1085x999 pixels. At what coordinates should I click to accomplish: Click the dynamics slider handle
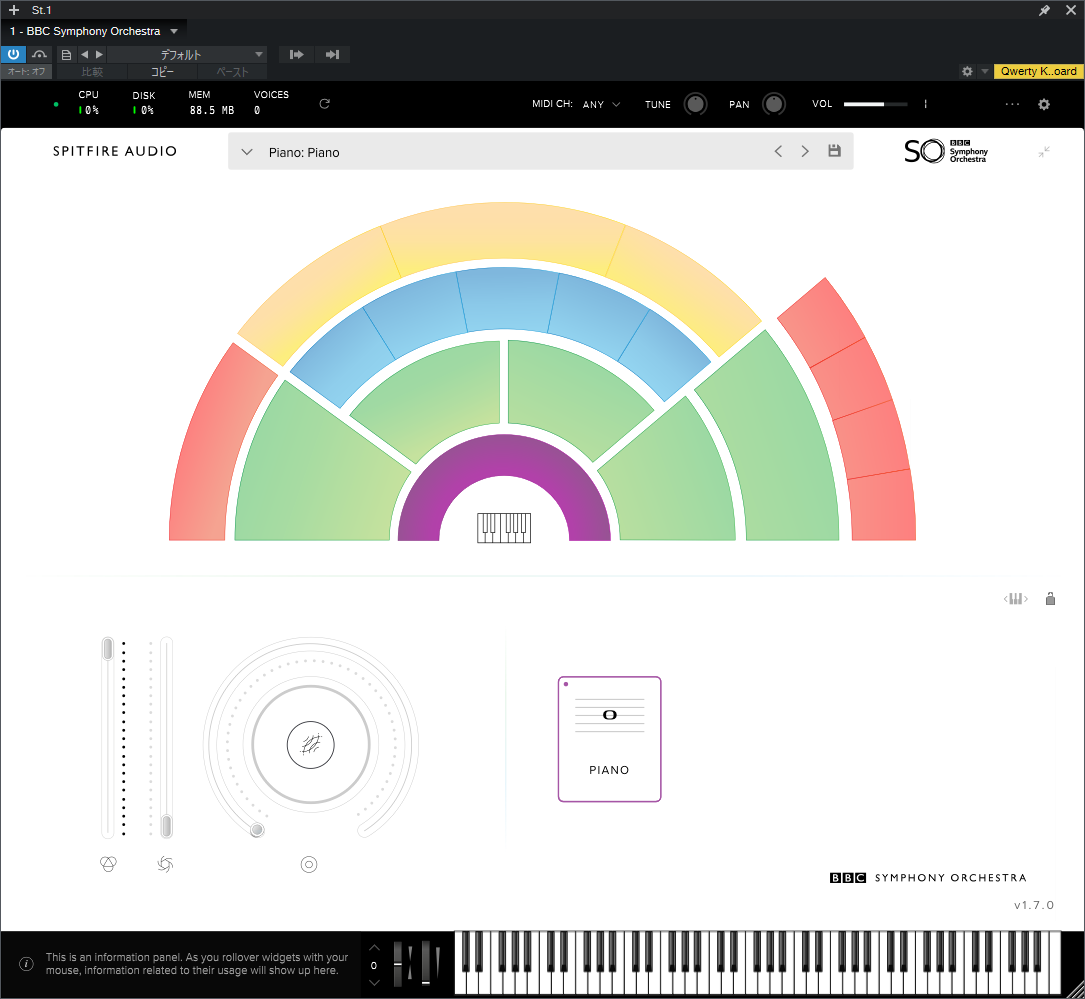tap(166, 826)
